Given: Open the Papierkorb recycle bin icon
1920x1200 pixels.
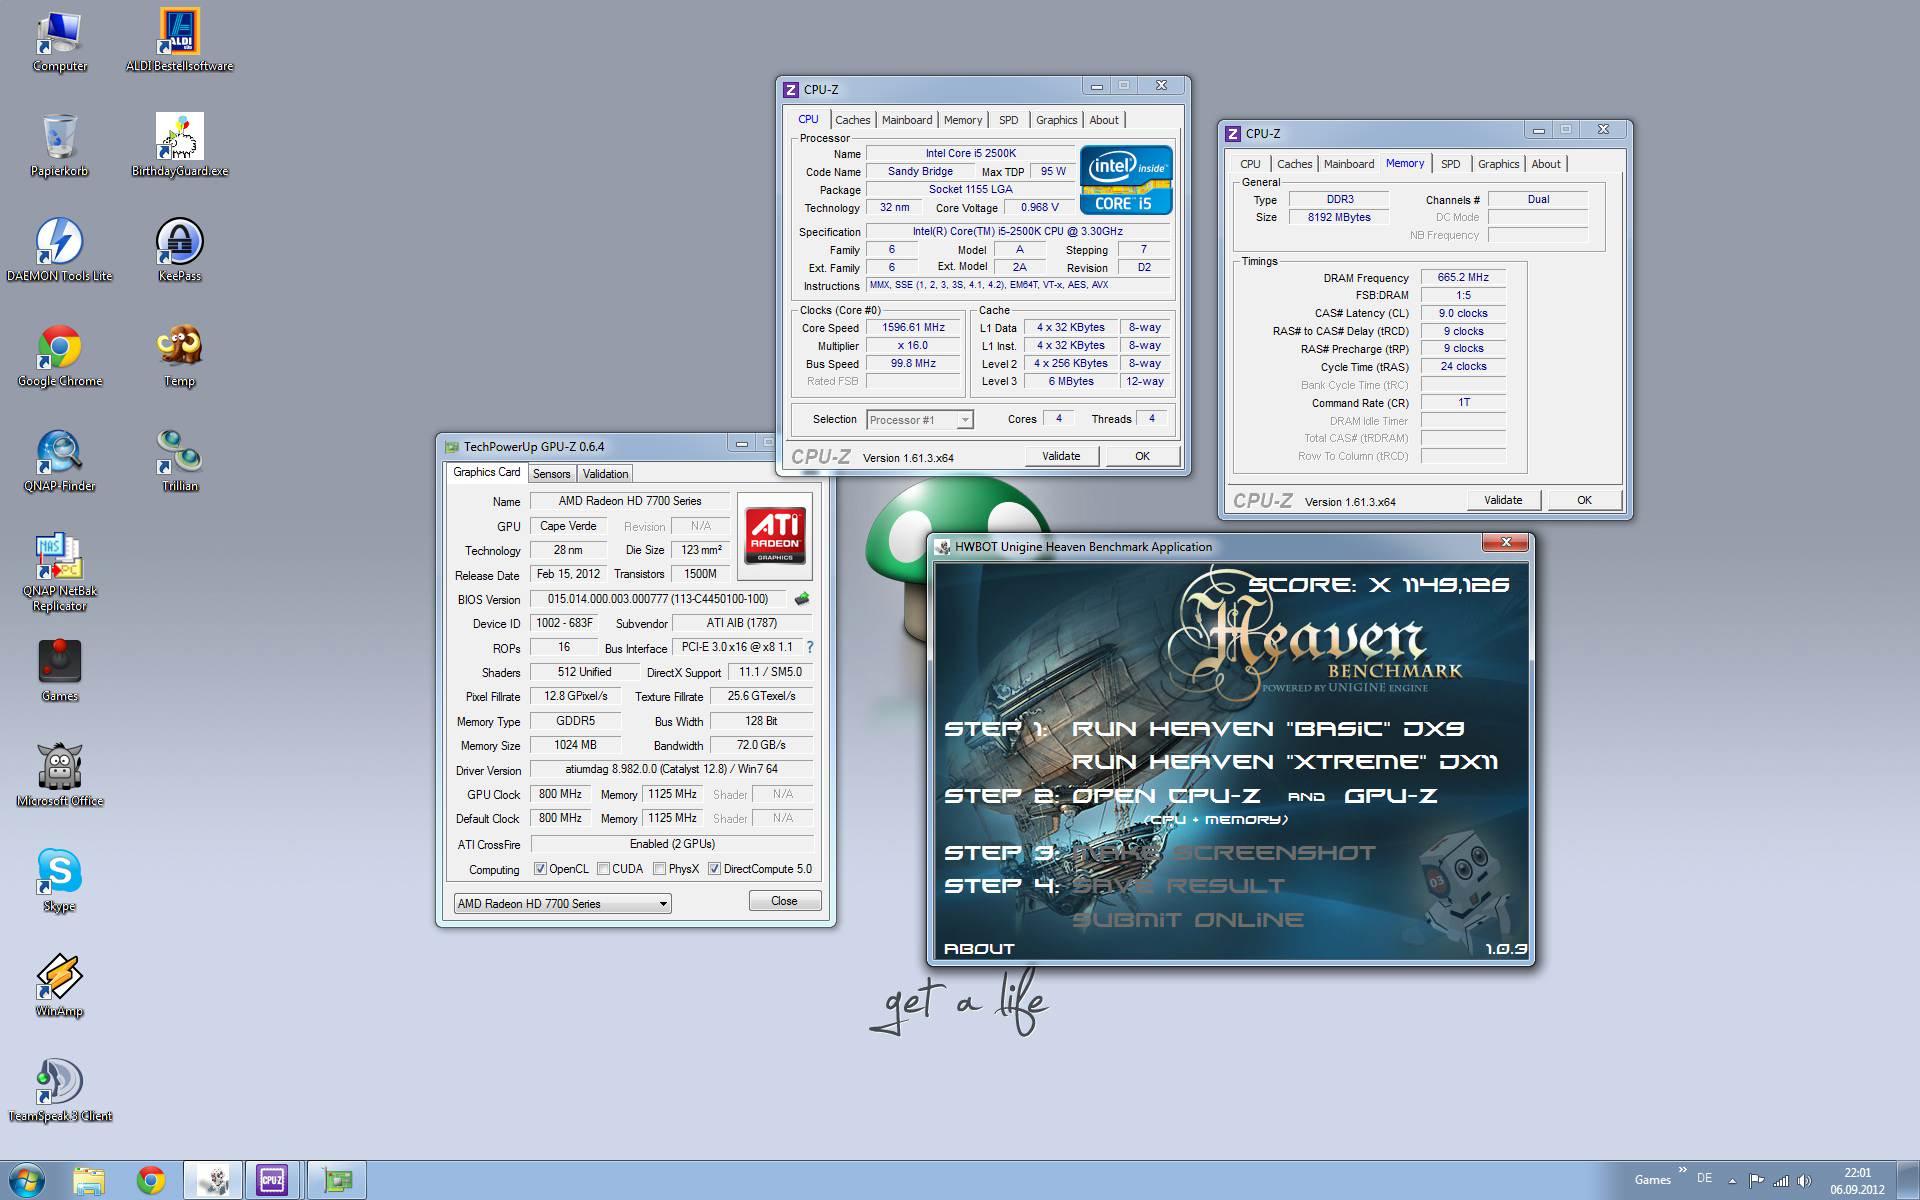Looking at the screenshot, I should 59,145.
